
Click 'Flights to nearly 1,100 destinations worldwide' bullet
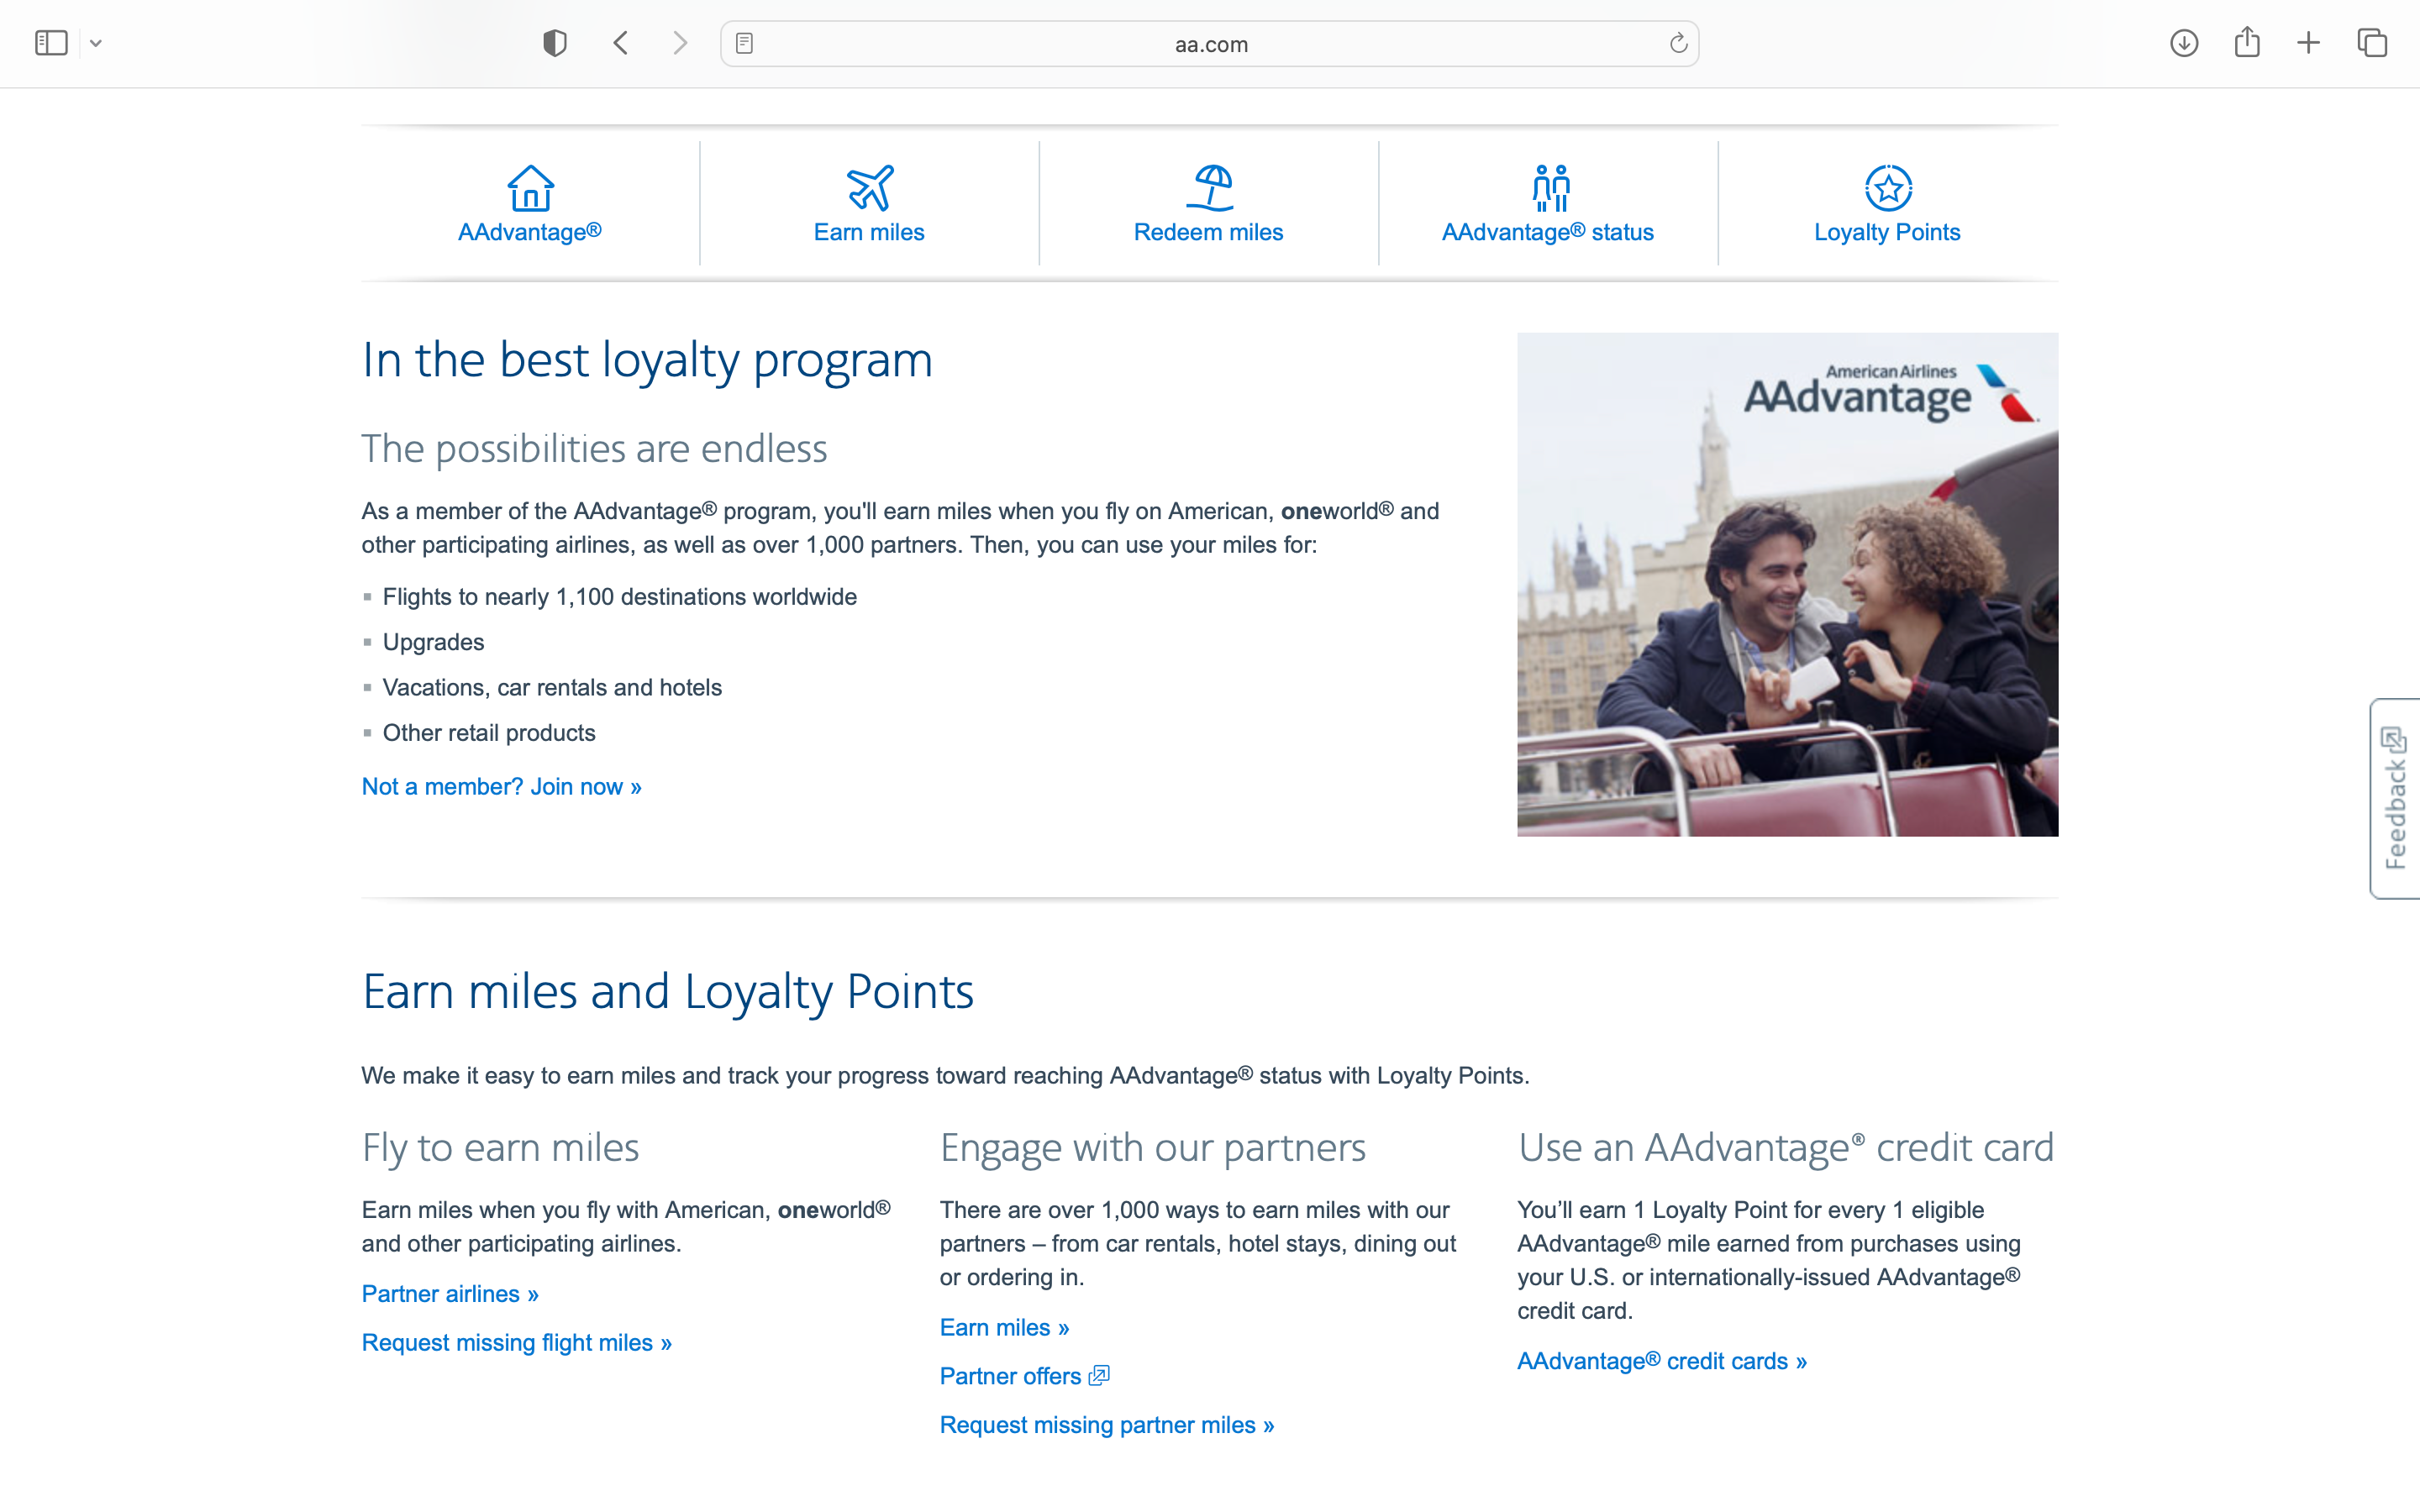point(619,597)
